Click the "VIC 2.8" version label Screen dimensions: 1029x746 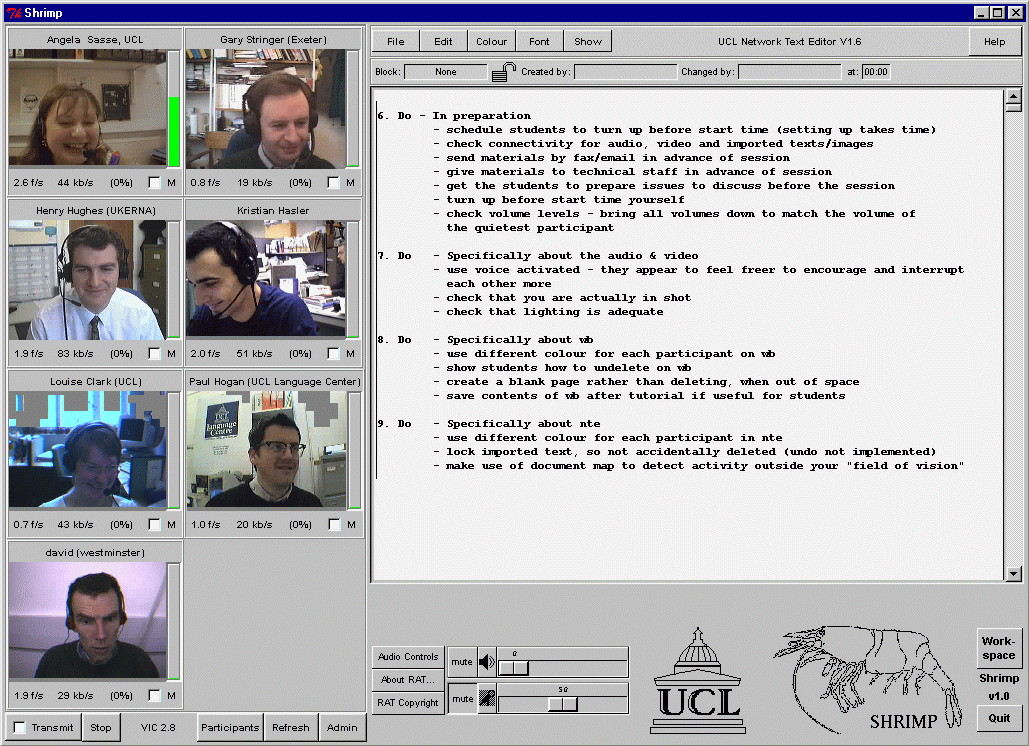tap(158, 727)
